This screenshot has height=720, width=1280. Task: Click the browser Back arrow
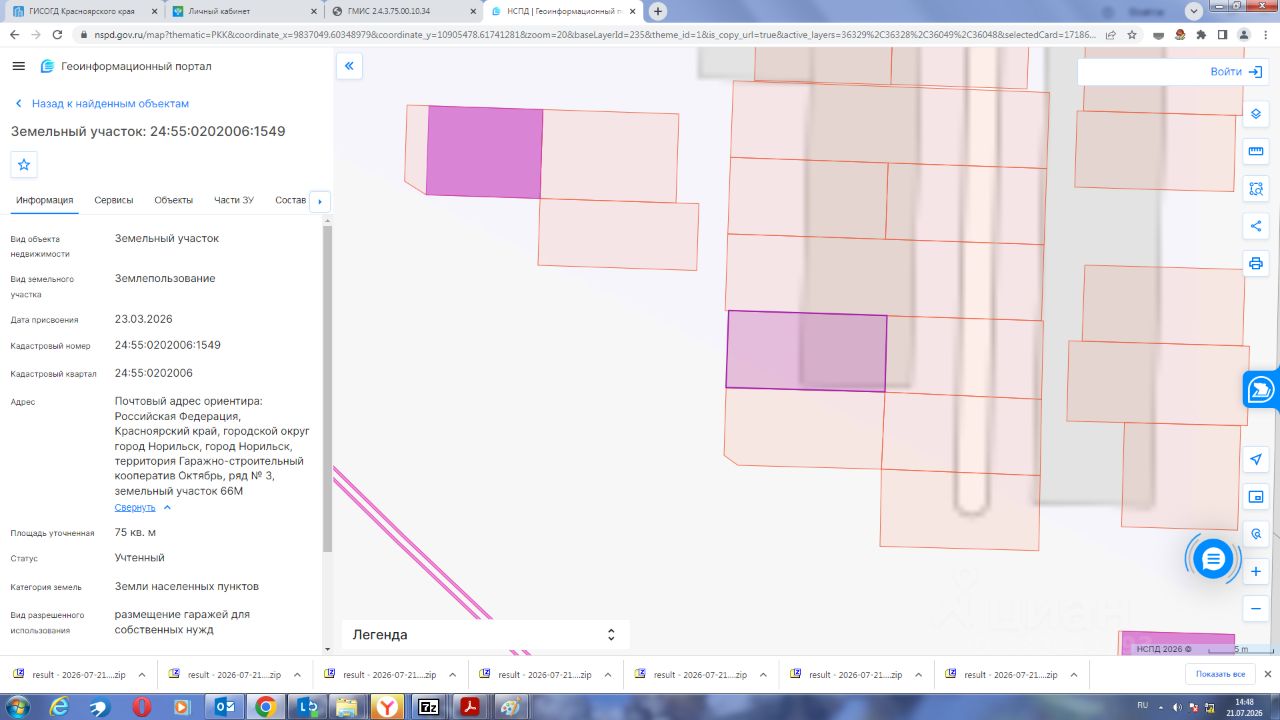coord(14,34)
